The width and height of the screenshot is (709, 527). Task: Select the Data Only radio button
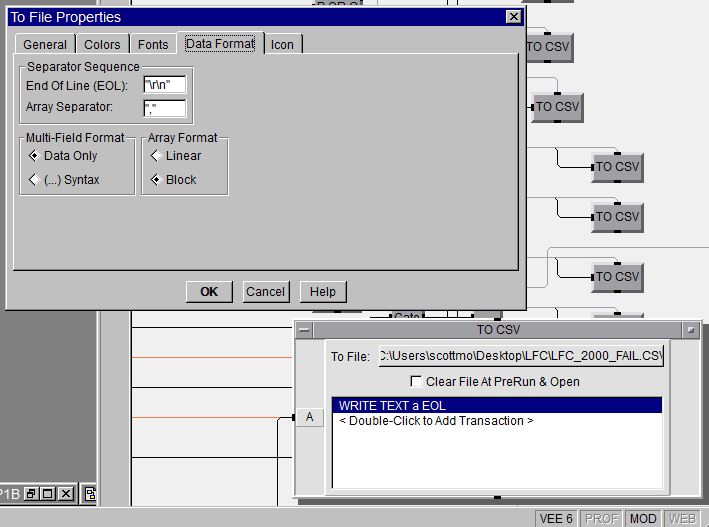click(x=34, y=156)
